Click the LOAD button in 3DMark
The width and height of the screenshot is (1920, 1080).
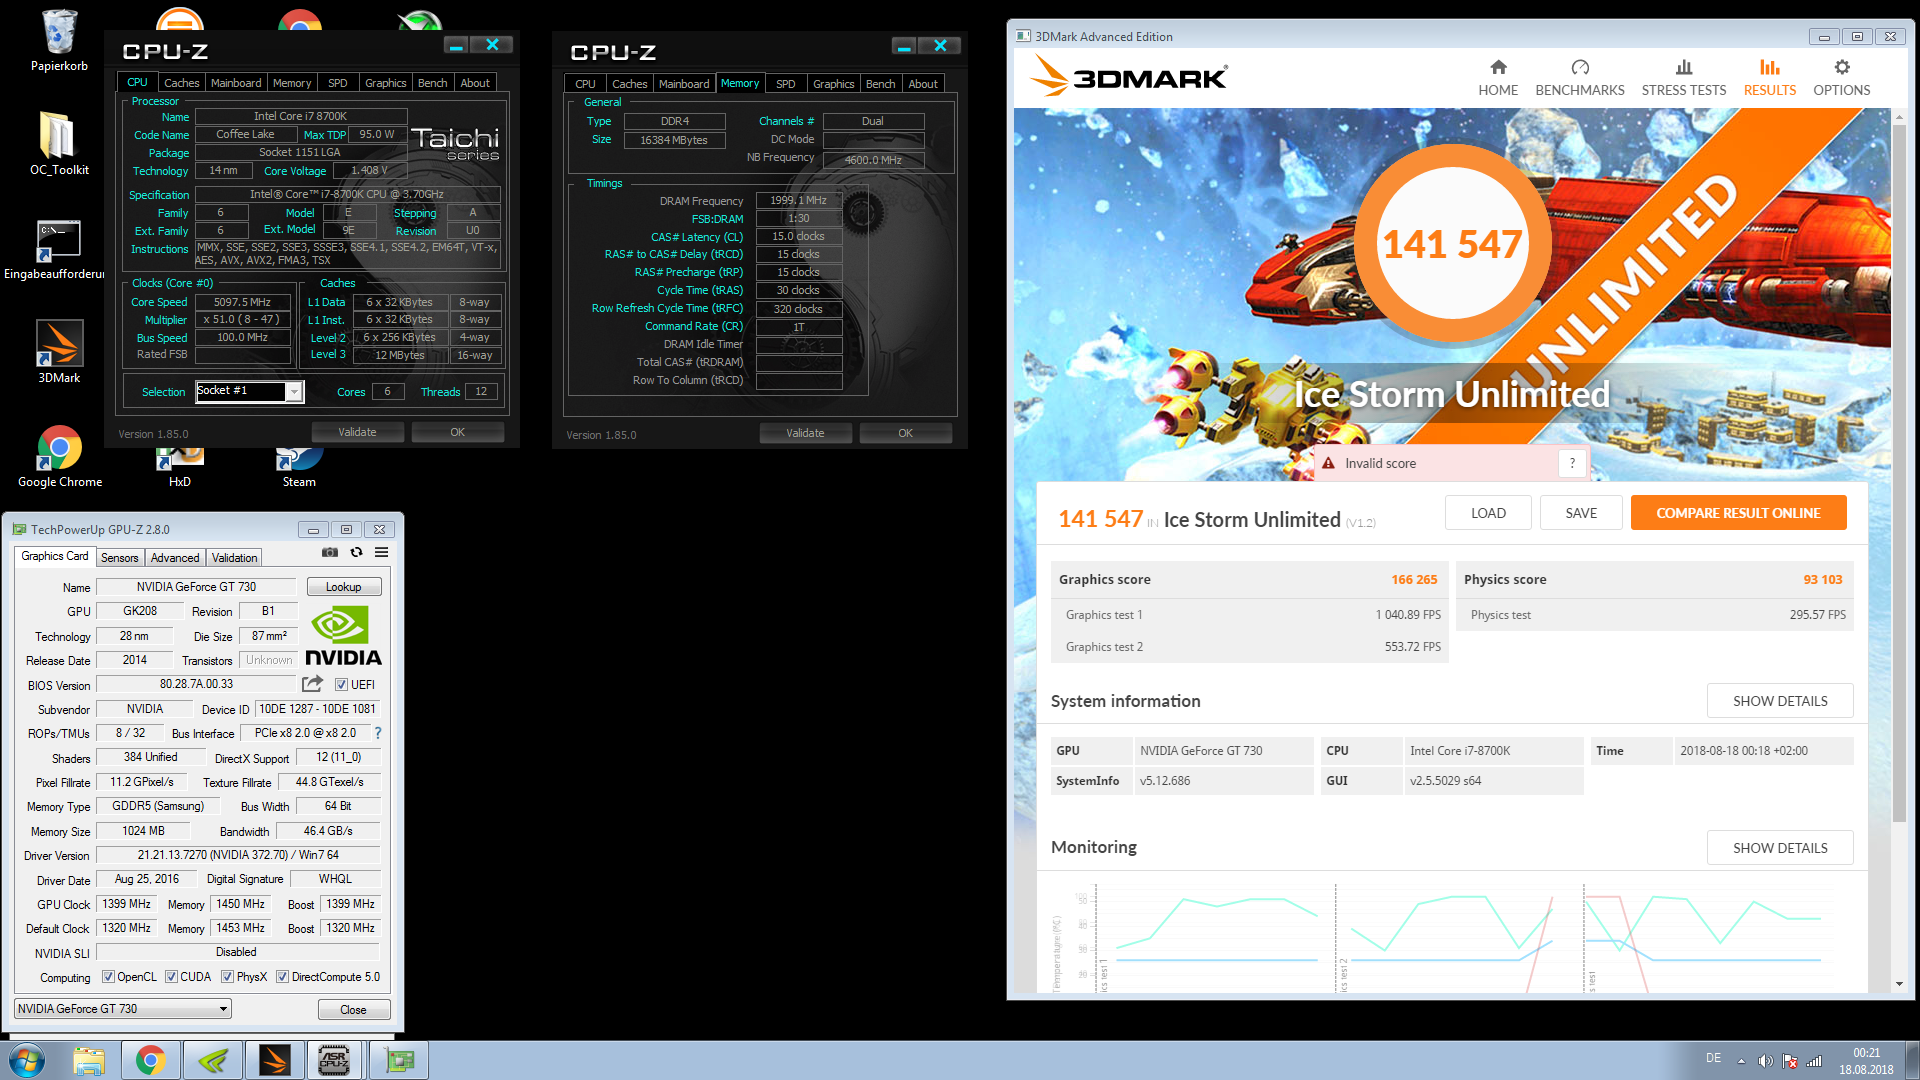pyautogui.click(x=1488, y=513)
